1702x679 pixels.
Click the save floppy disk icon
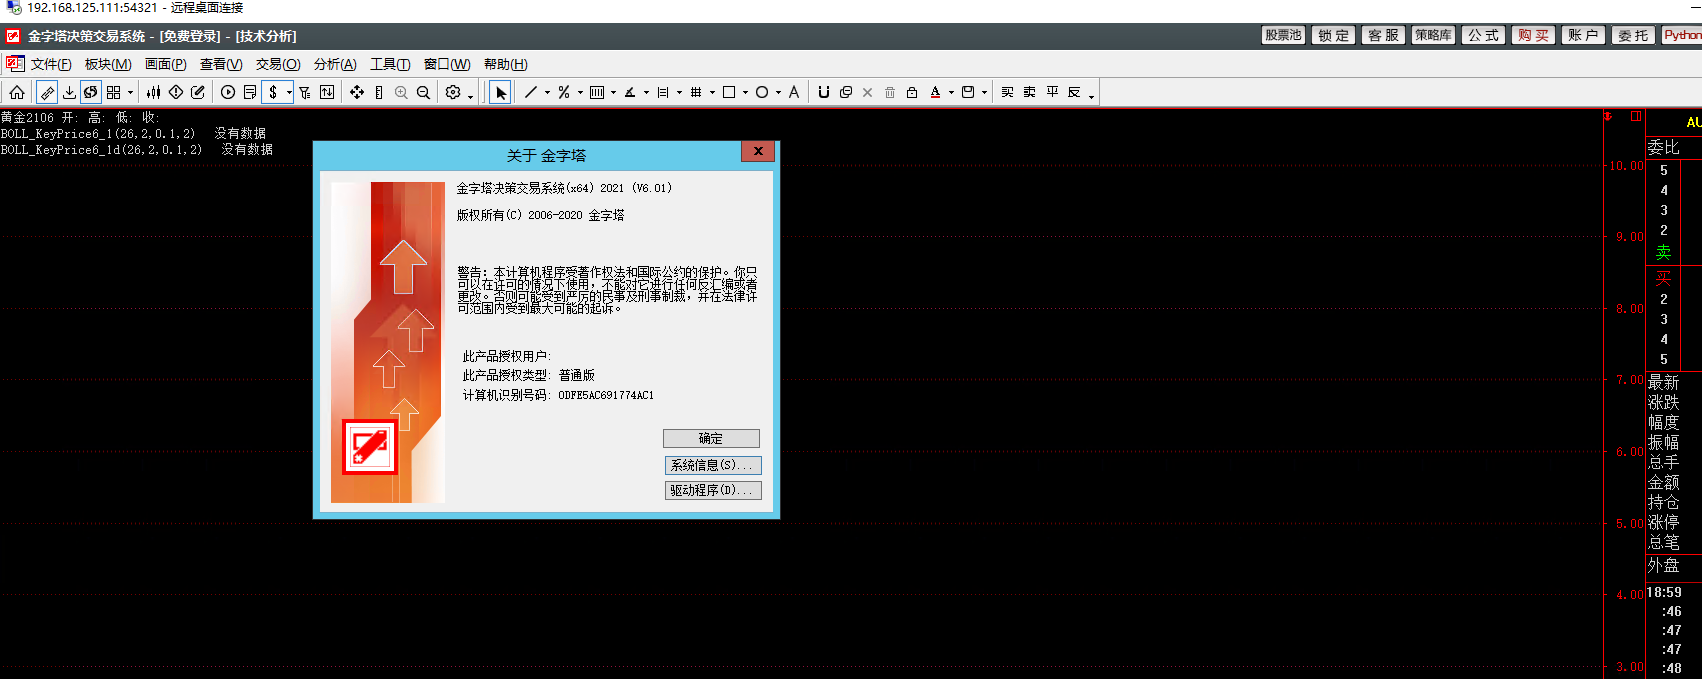point(968,92)
